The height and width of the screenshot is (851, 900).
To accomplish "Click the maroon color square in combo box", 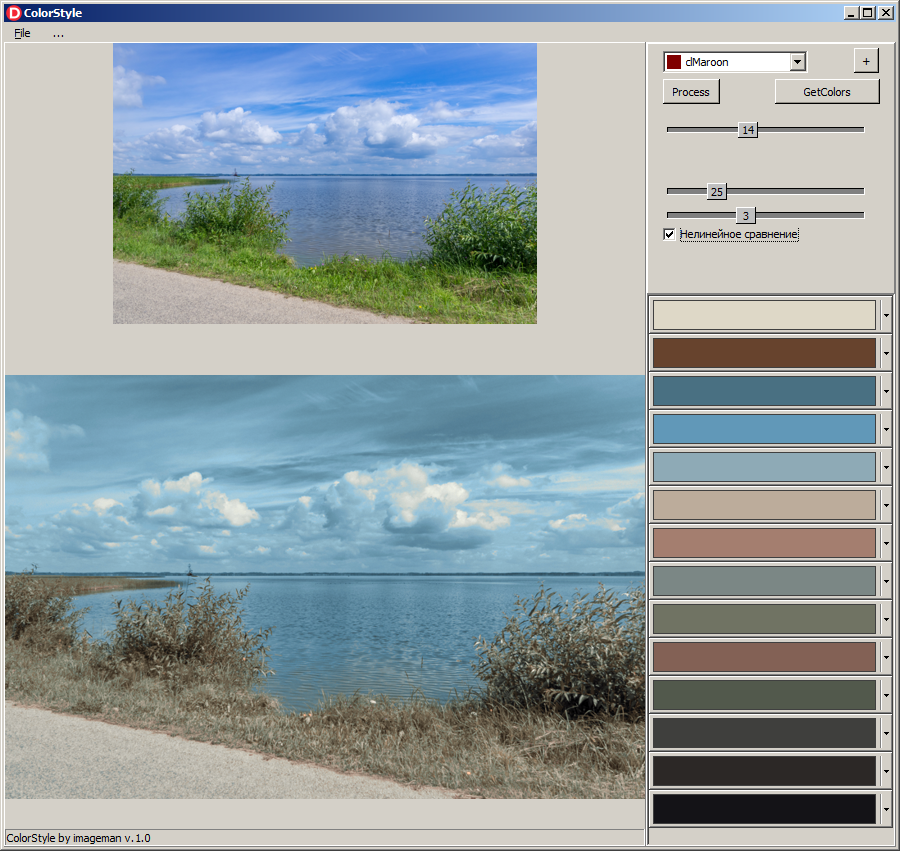I will [674, 62].
